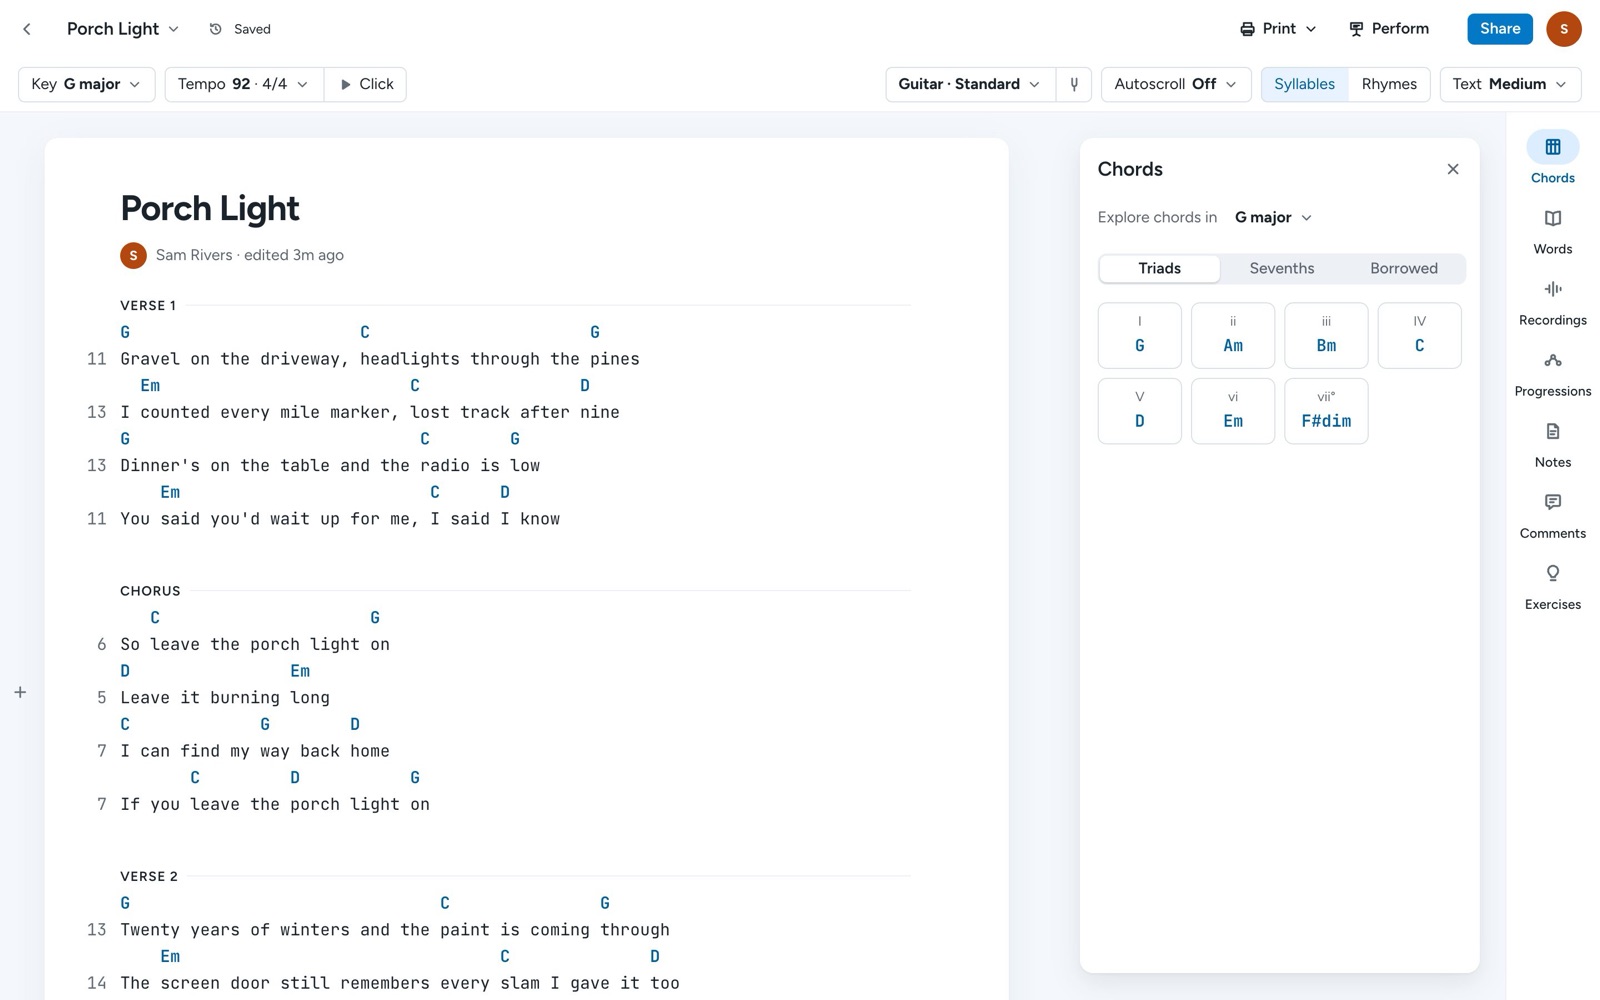Click the VERSE 1 section label

[148, 305]
